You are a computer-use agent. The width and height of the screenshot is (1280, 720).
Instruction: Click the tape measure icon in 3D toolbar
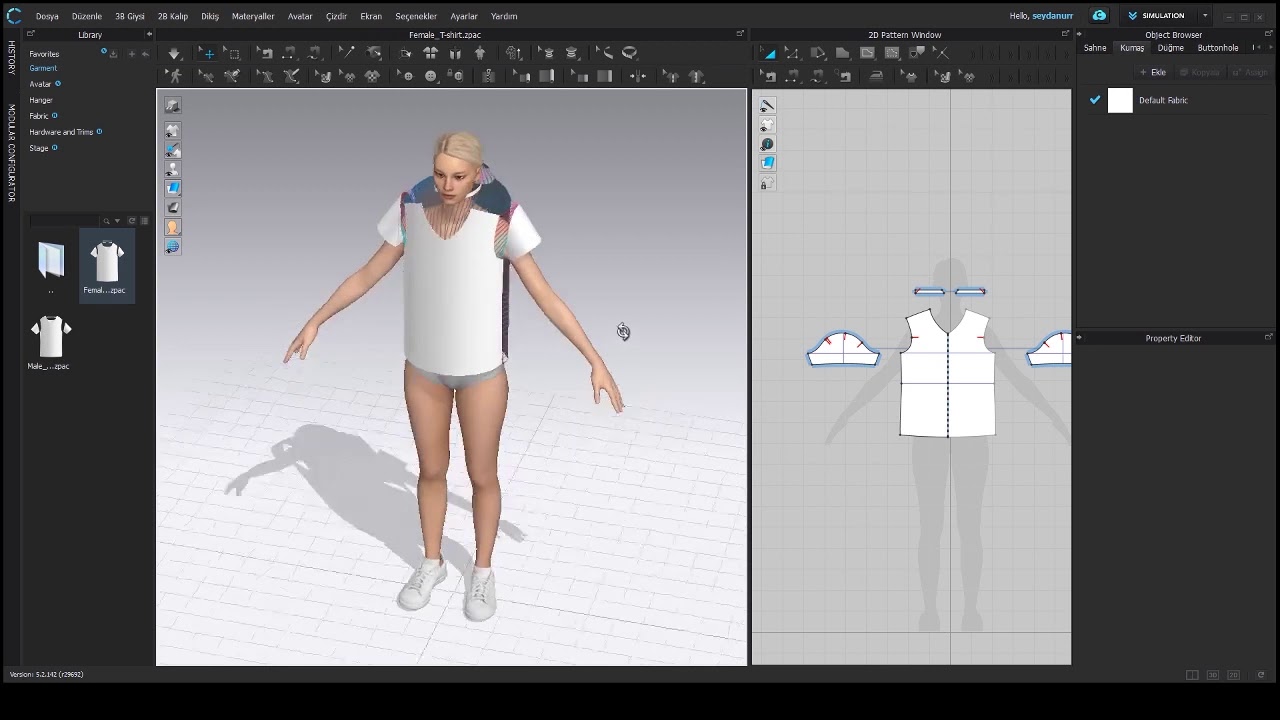(x=630, y=53)
